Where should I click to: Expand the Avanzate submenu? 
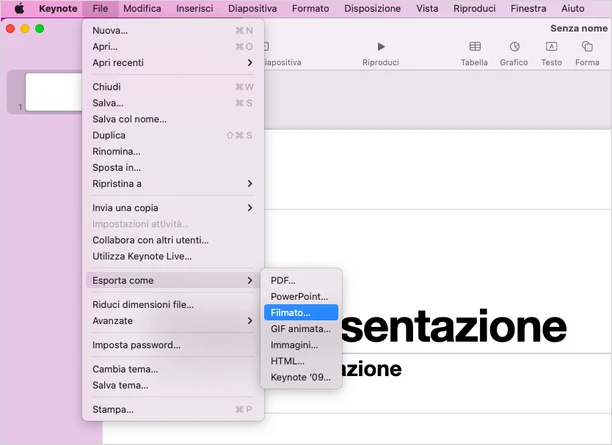173,321
